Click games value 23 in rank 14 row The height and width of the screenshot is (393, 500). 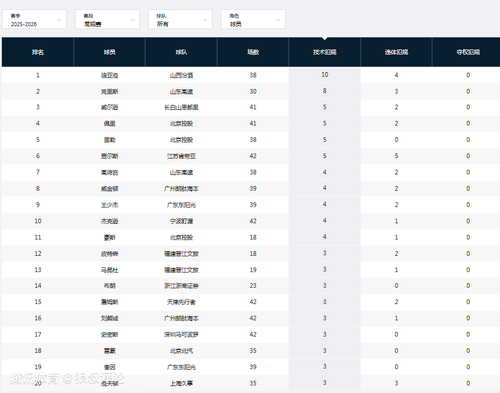coord(253,286)
